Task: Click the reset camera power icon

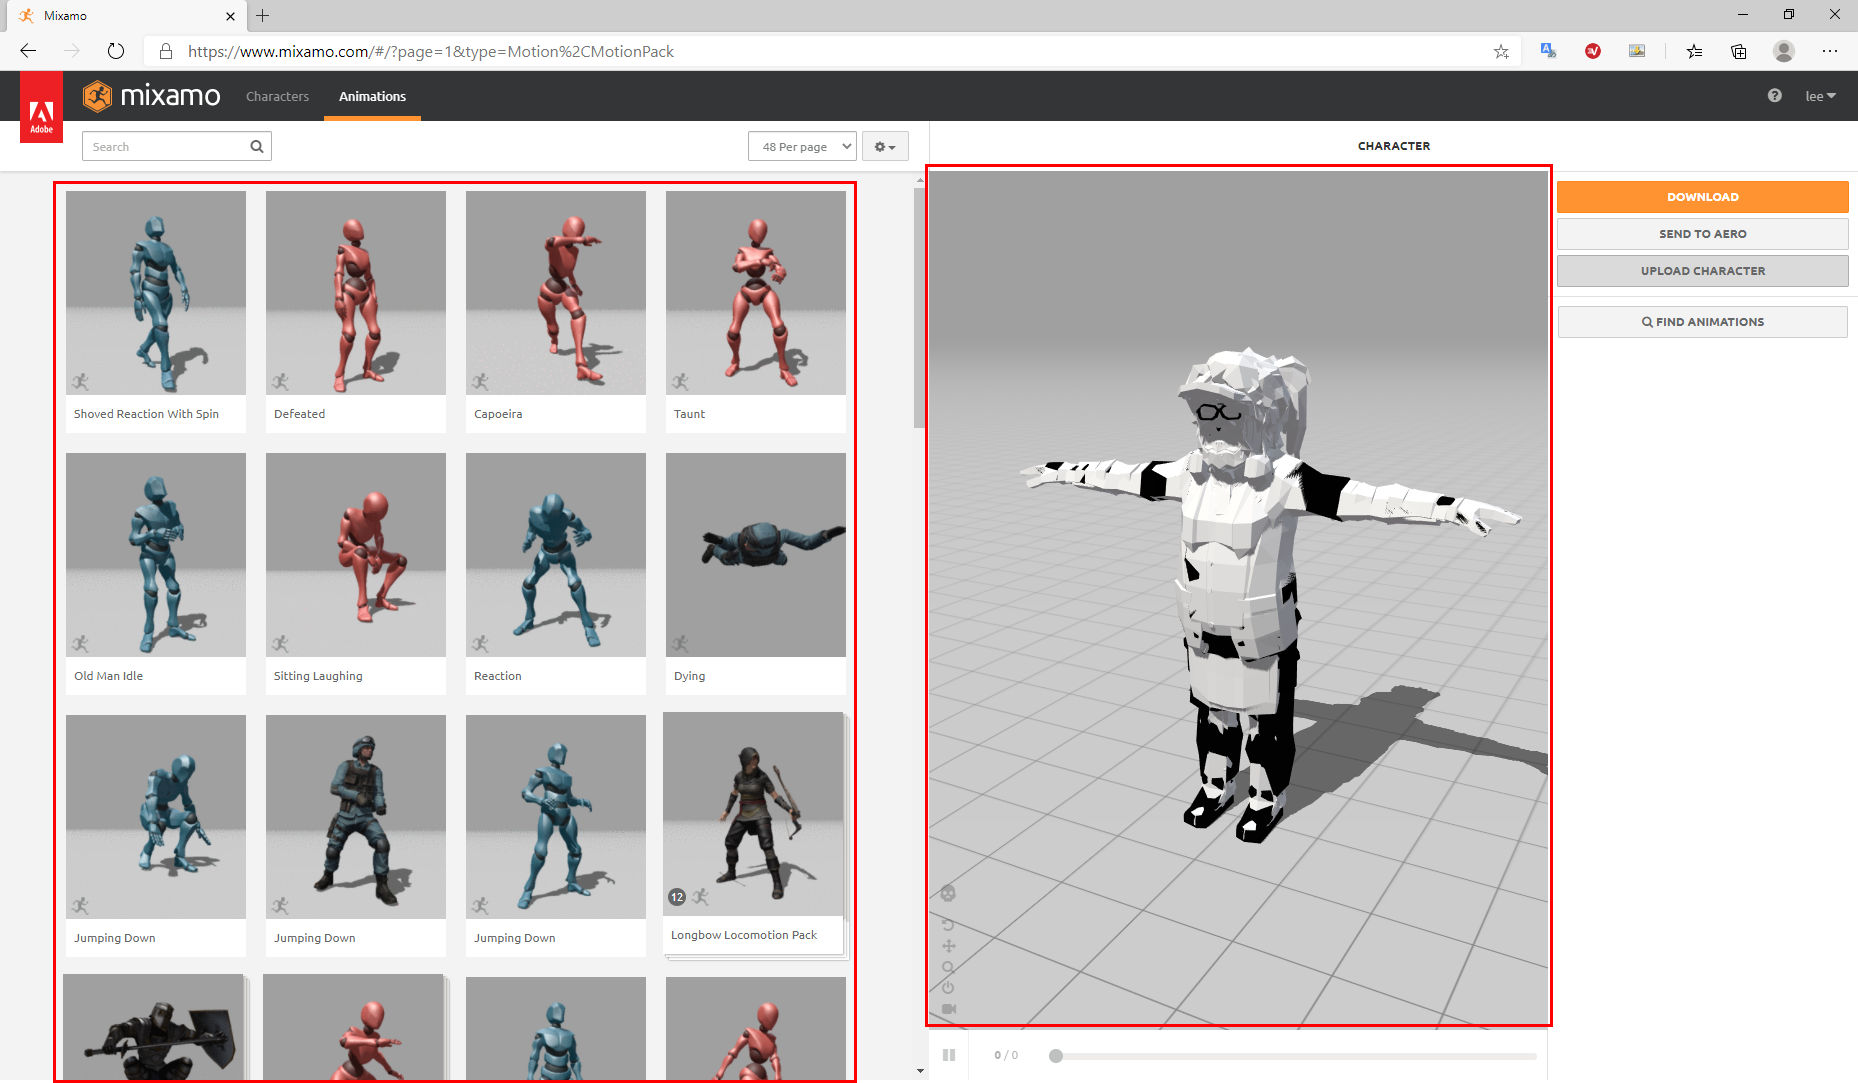Action: [x=948, y=987]
